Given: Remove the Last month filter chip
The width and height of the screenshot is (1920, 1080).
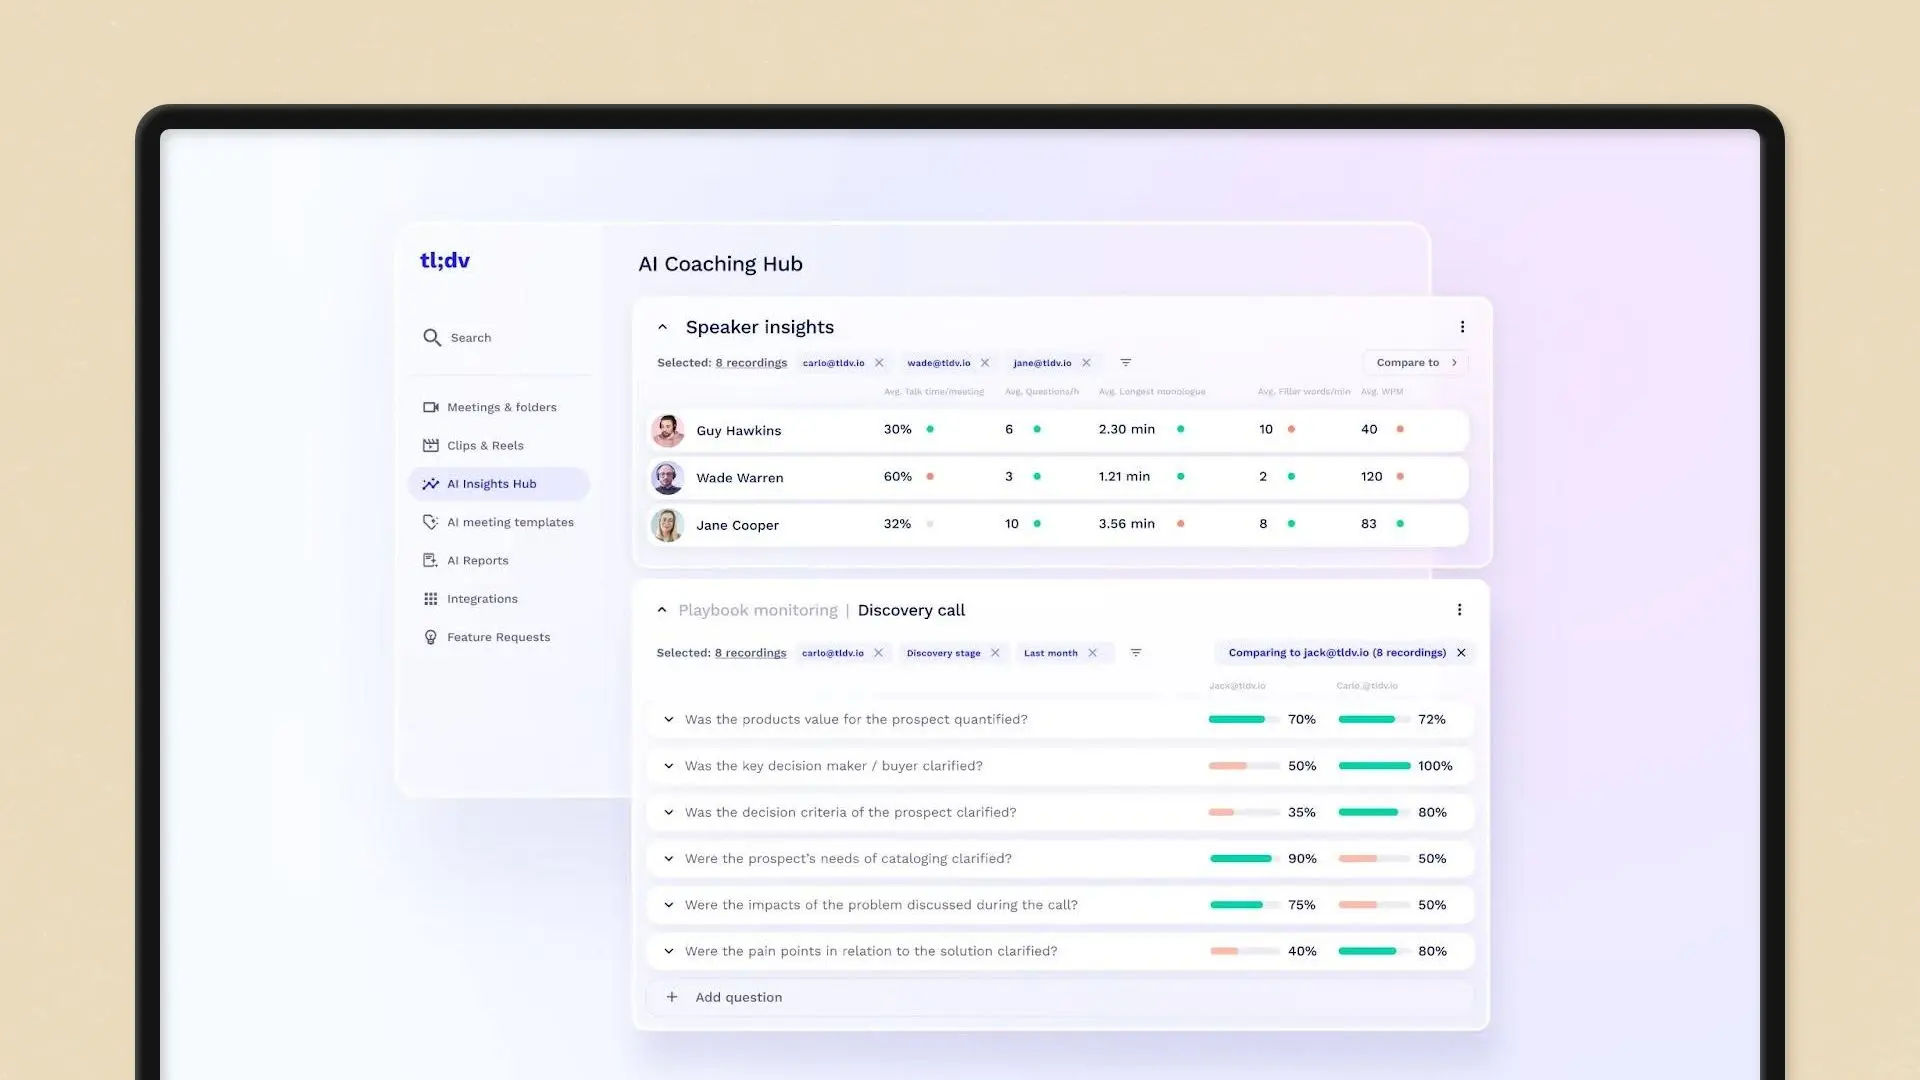Looking at the screenshot, I should pyautogui.click(x=1093, y=653).
